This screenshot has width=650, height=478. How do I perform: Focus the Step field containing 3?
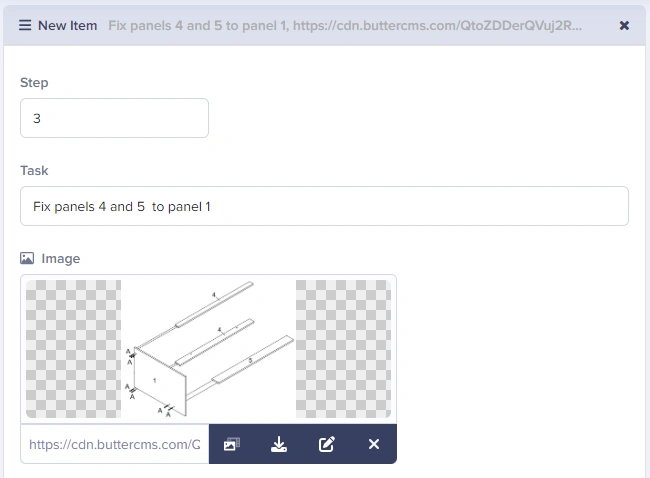click(x=114, y=118)
